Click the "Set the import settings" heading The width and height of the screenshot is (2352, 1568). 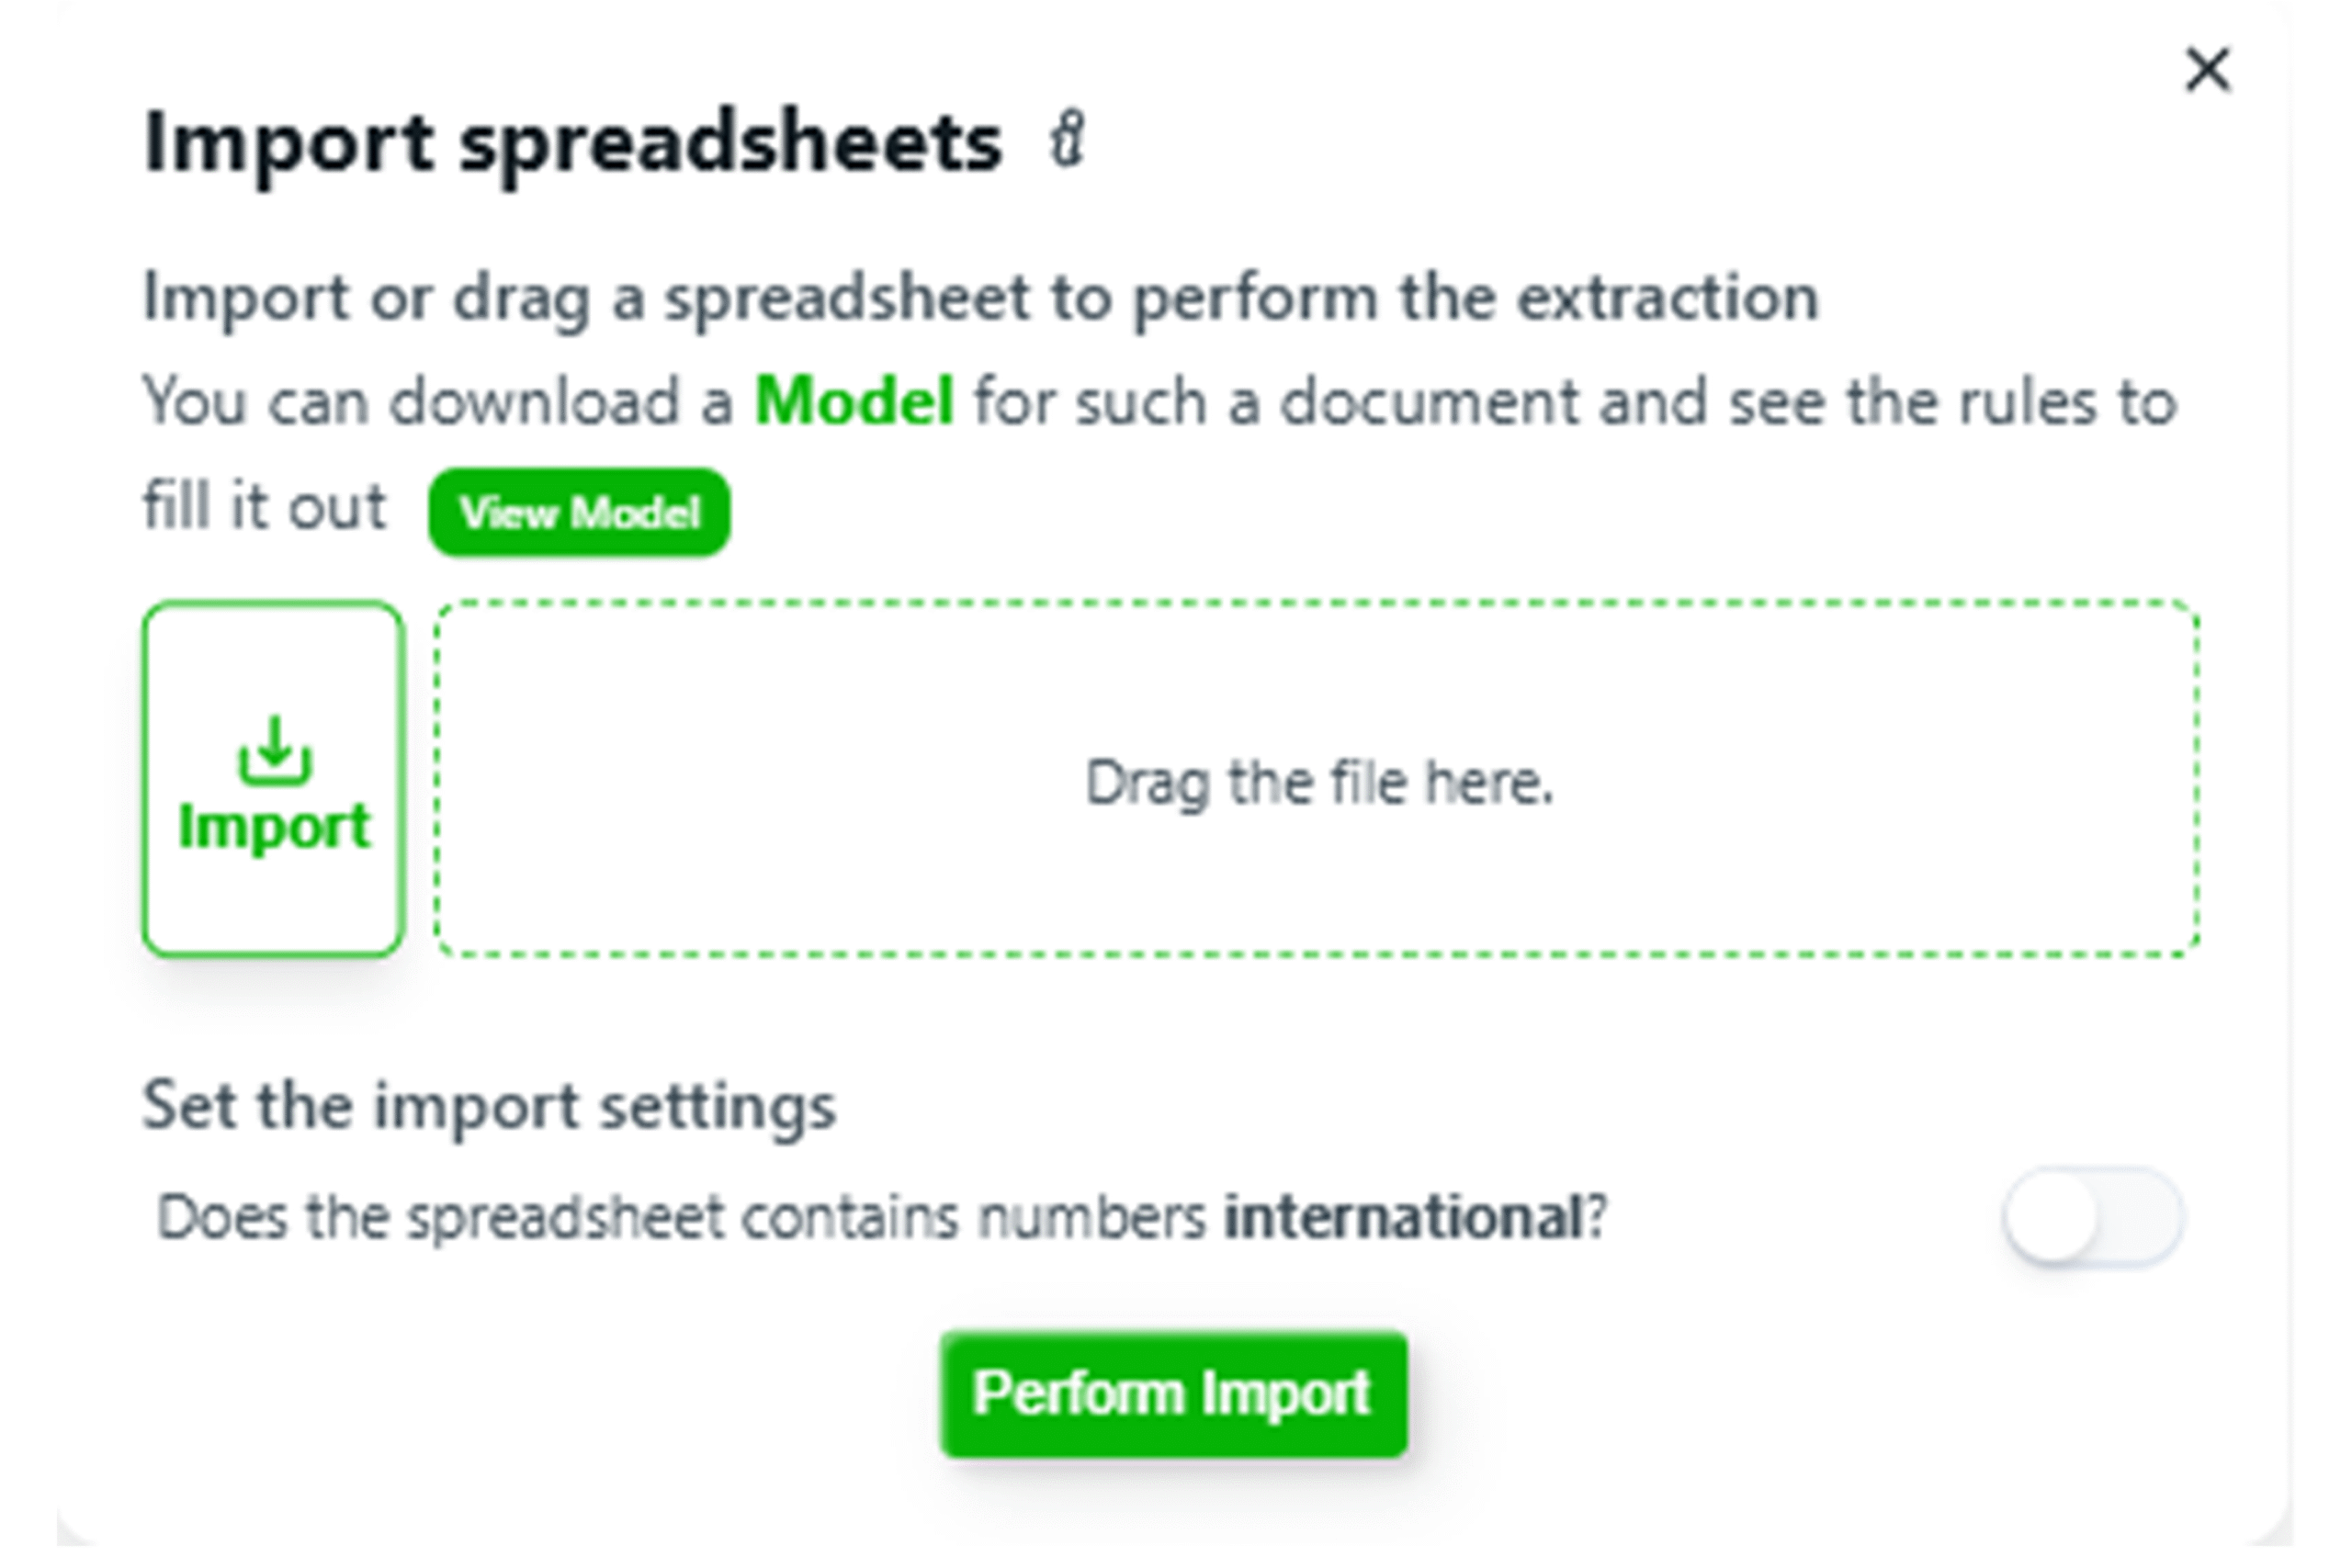click(489, 1106)
